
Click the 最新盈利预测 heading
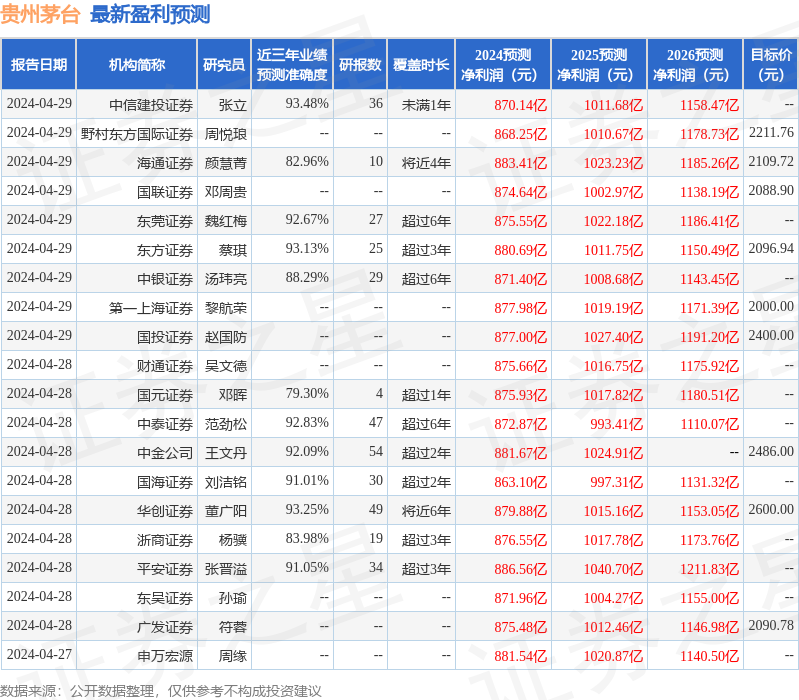coord(150,14)
